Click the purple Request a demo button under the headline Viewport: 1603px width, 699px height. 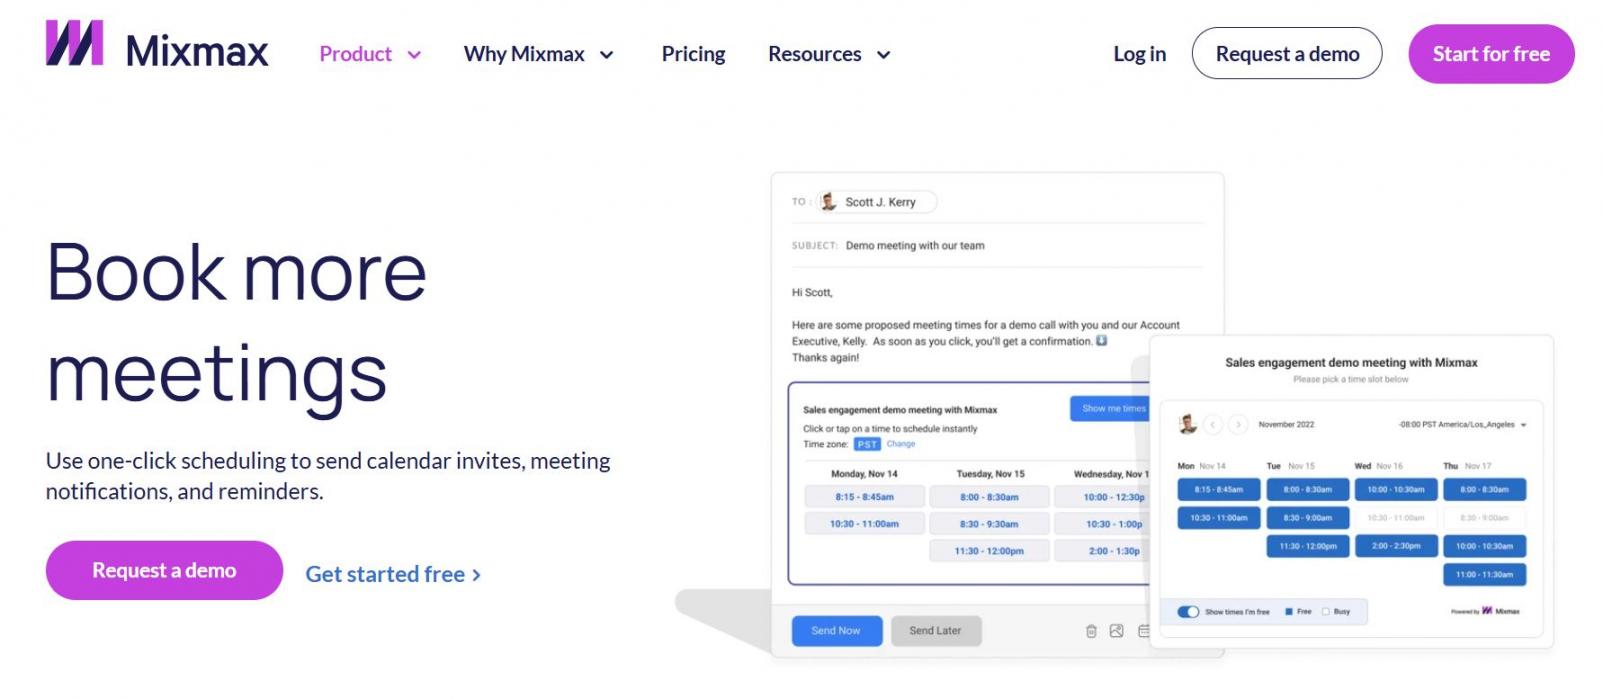164,570
